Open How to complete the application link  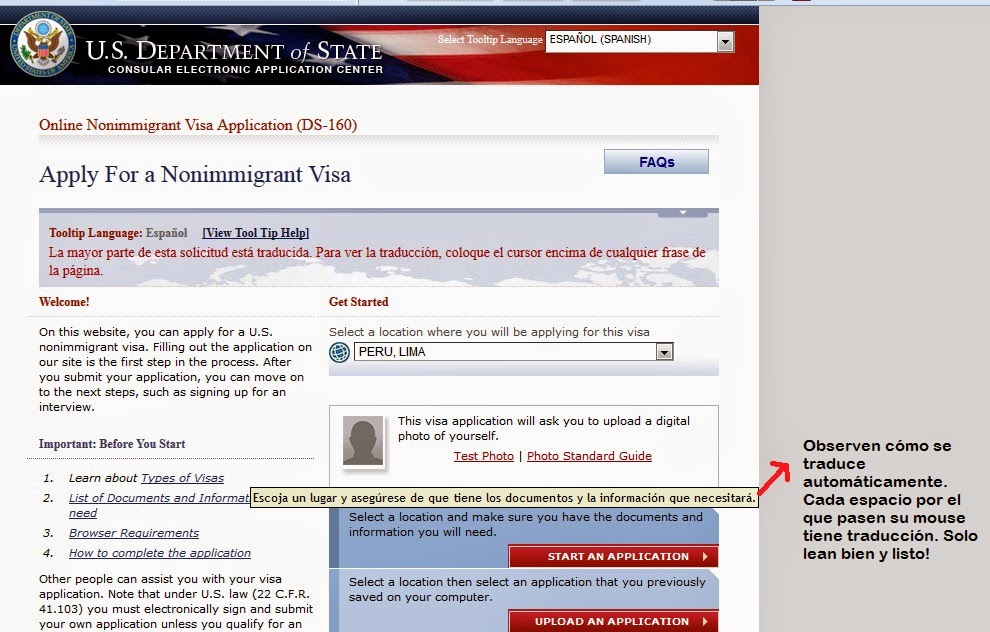pos(160,553)
